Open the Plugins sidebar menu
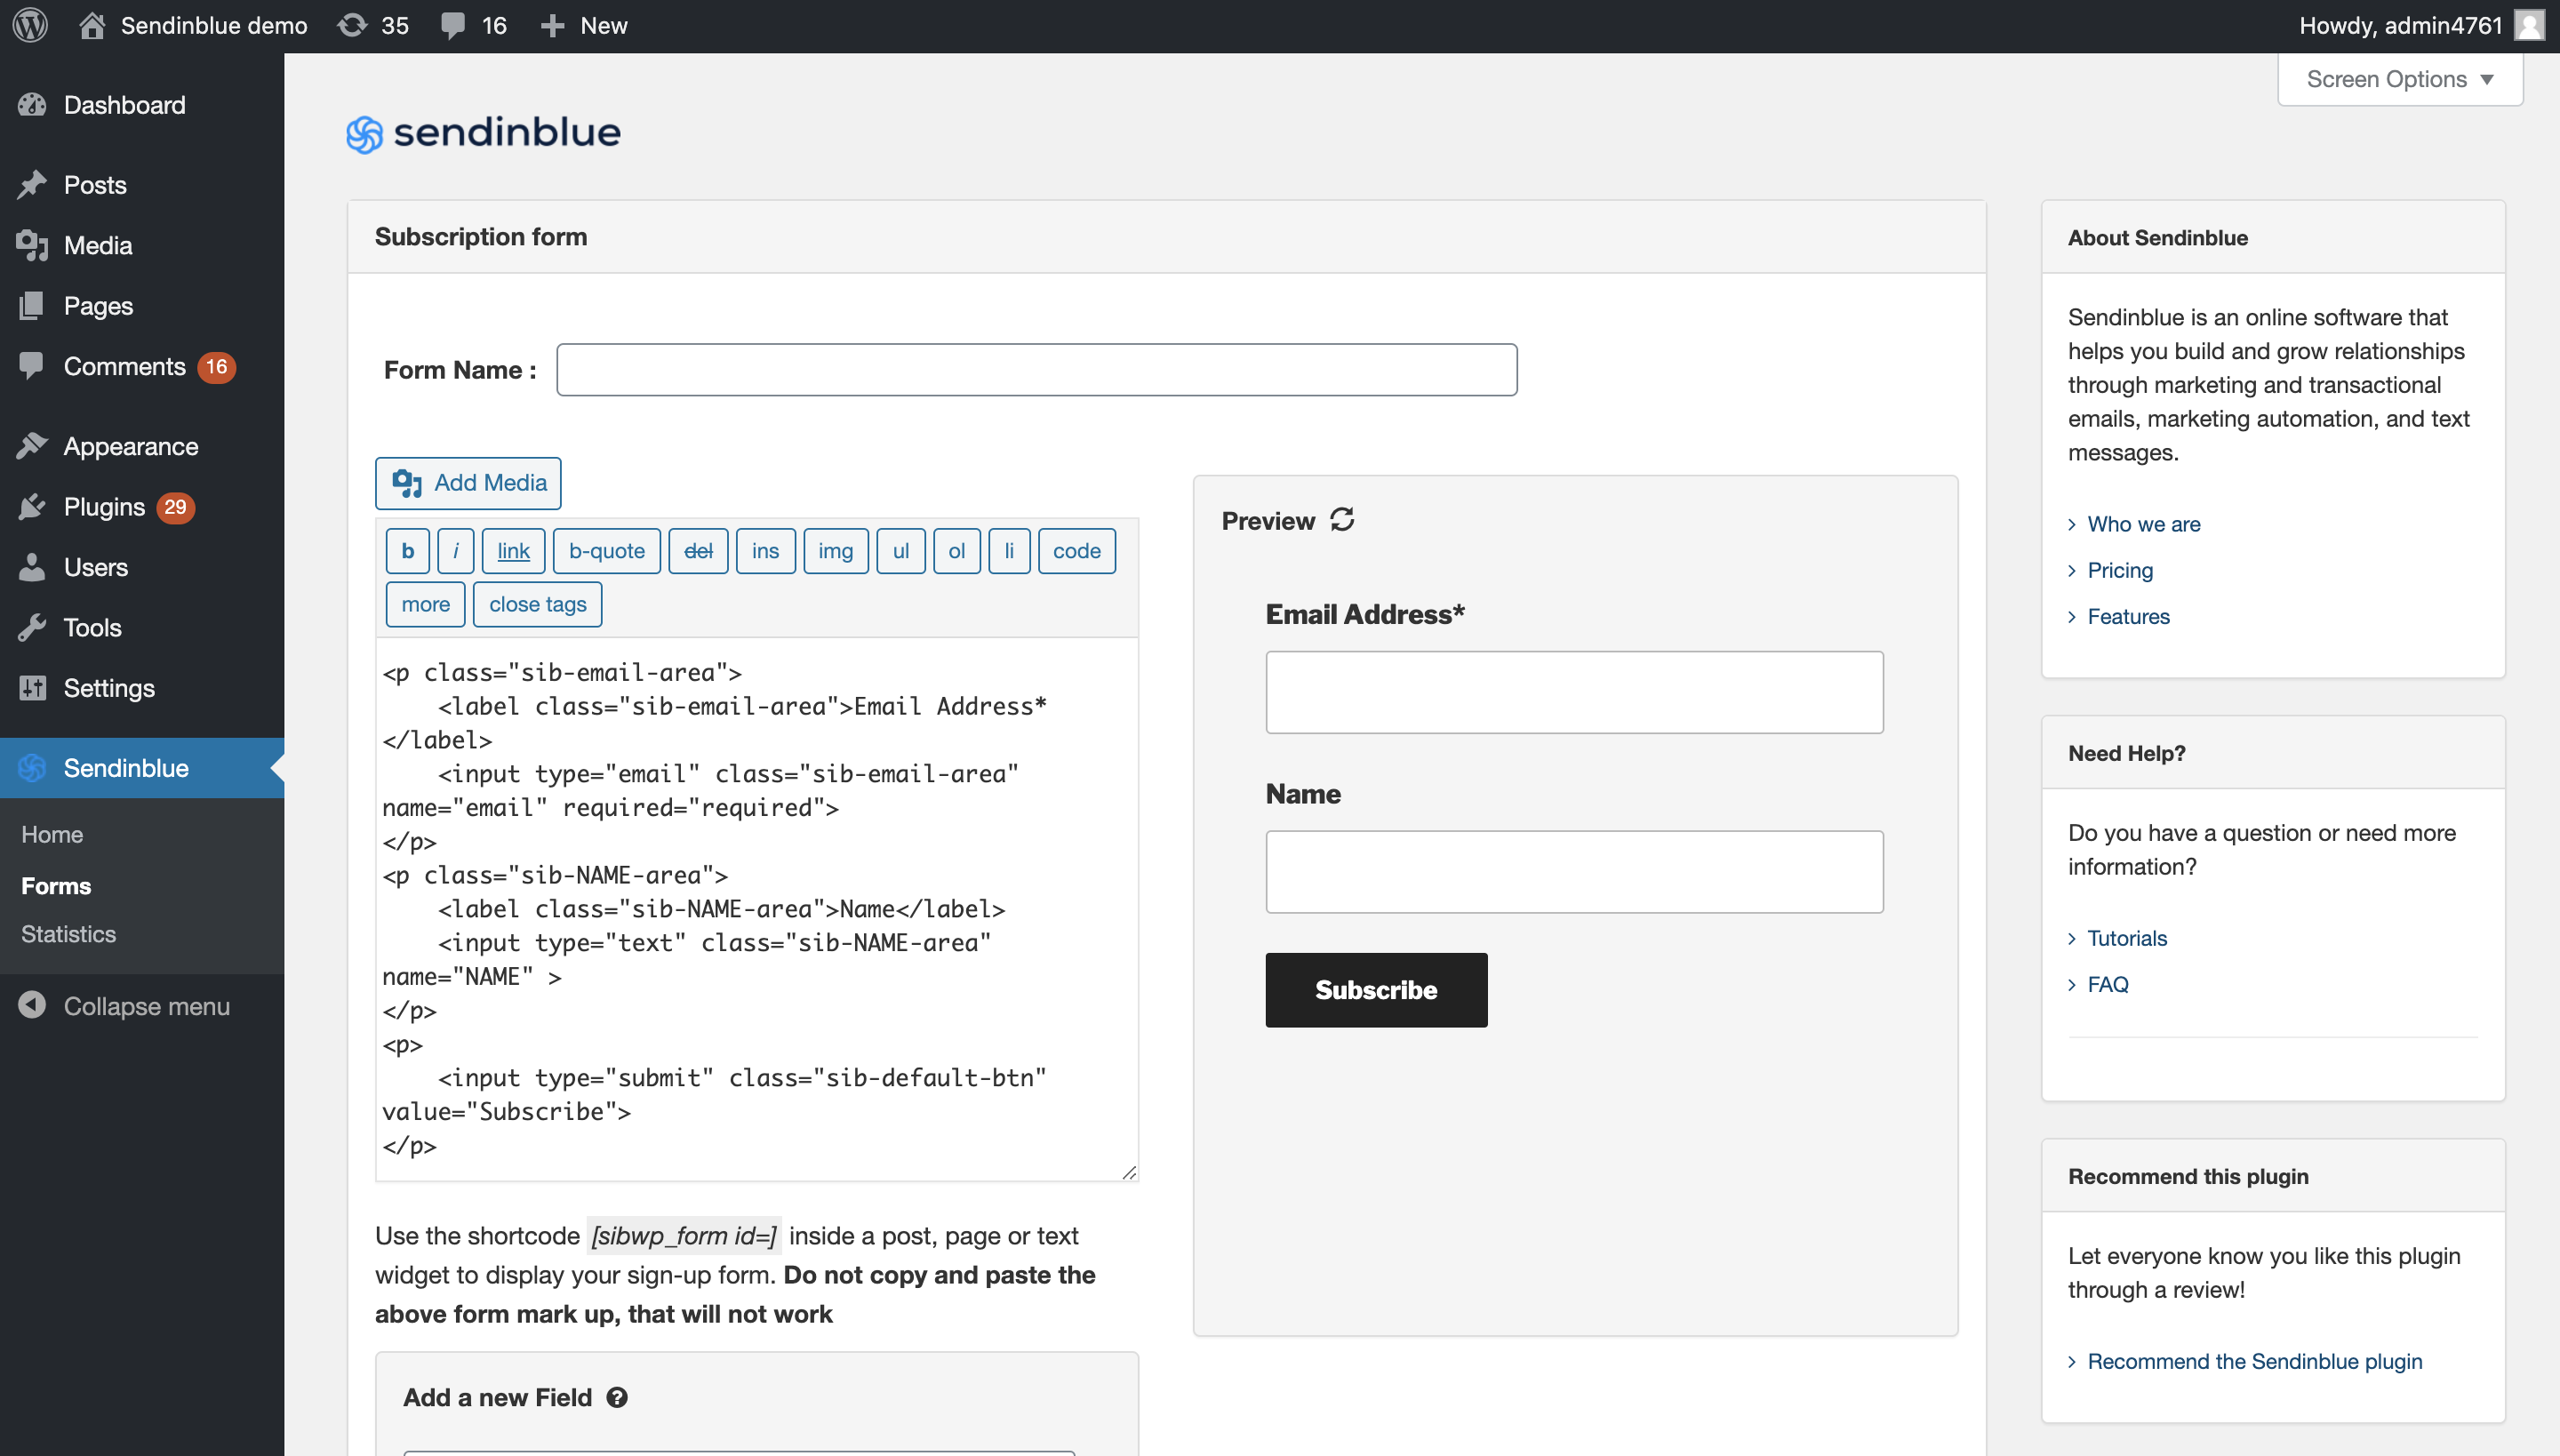 click(x=104, y=507)
